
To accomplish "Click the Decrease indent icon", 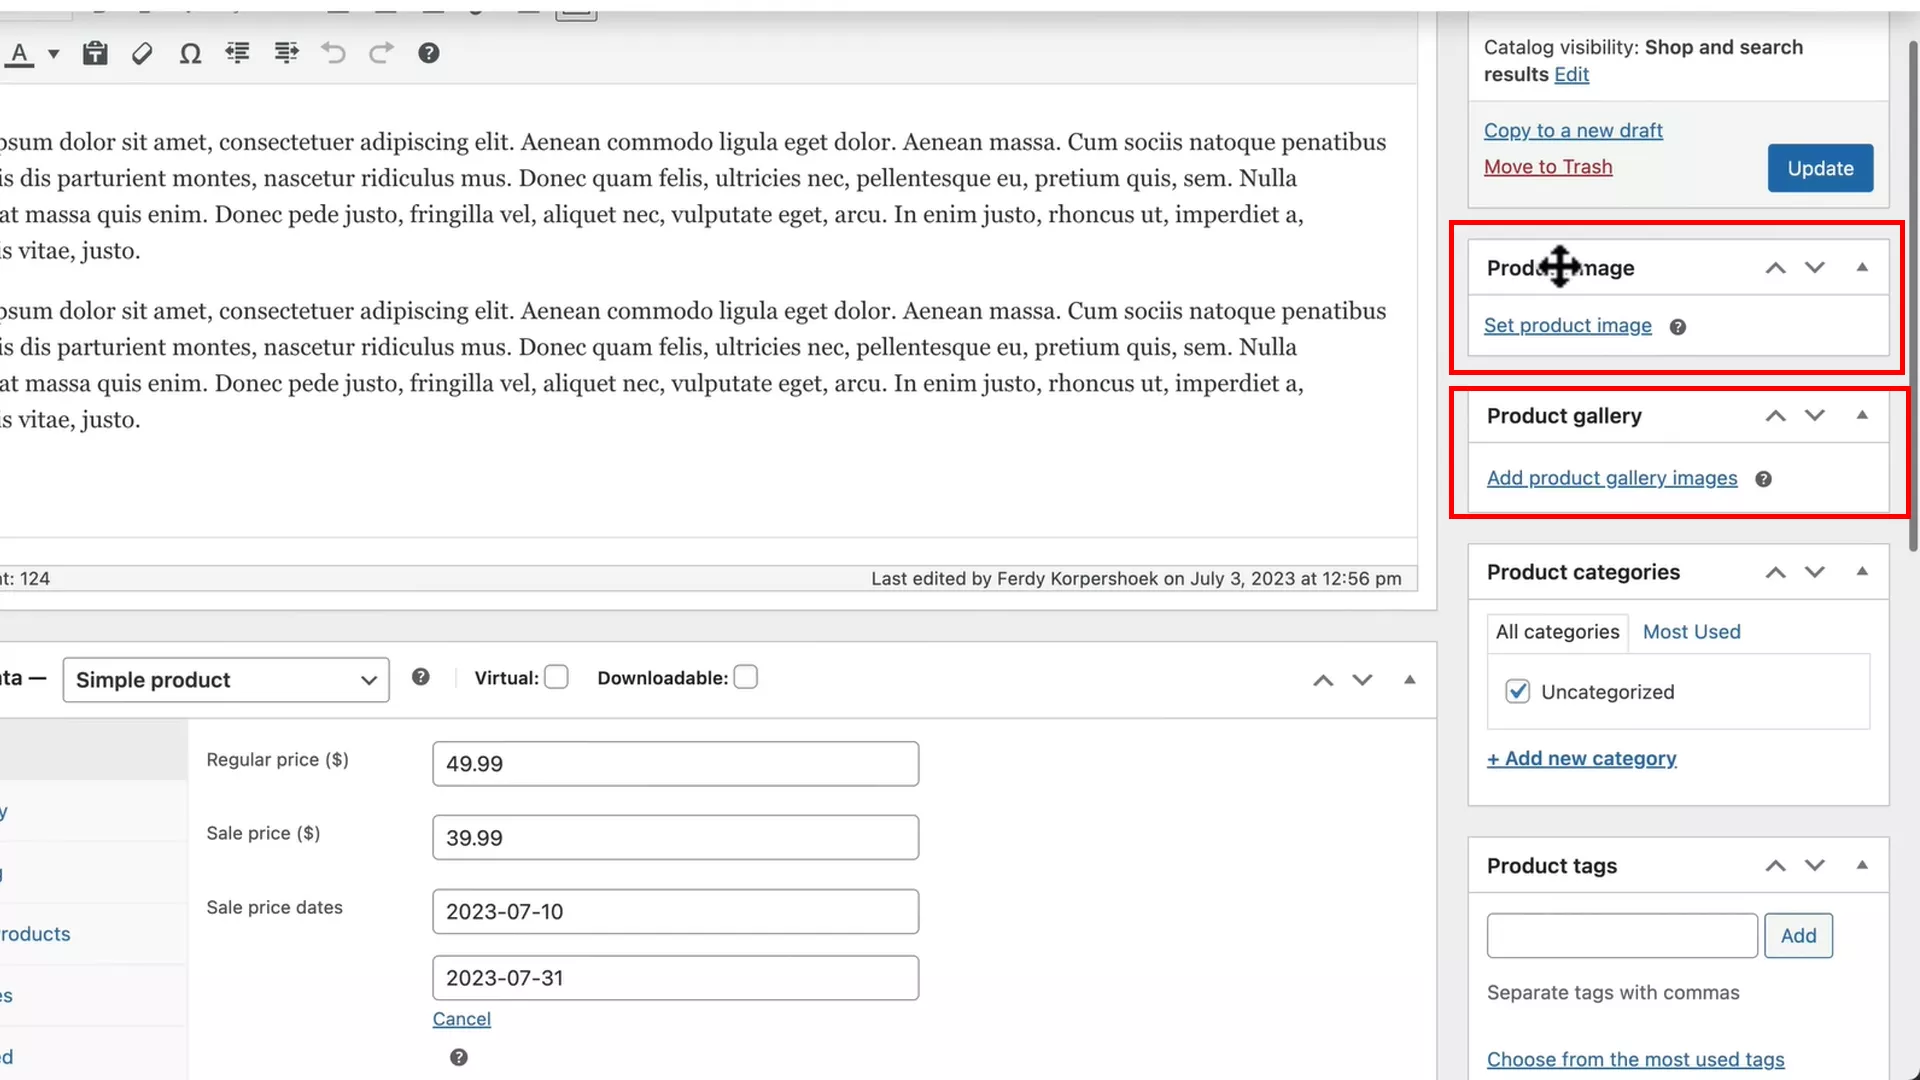I will click(238, 53).
